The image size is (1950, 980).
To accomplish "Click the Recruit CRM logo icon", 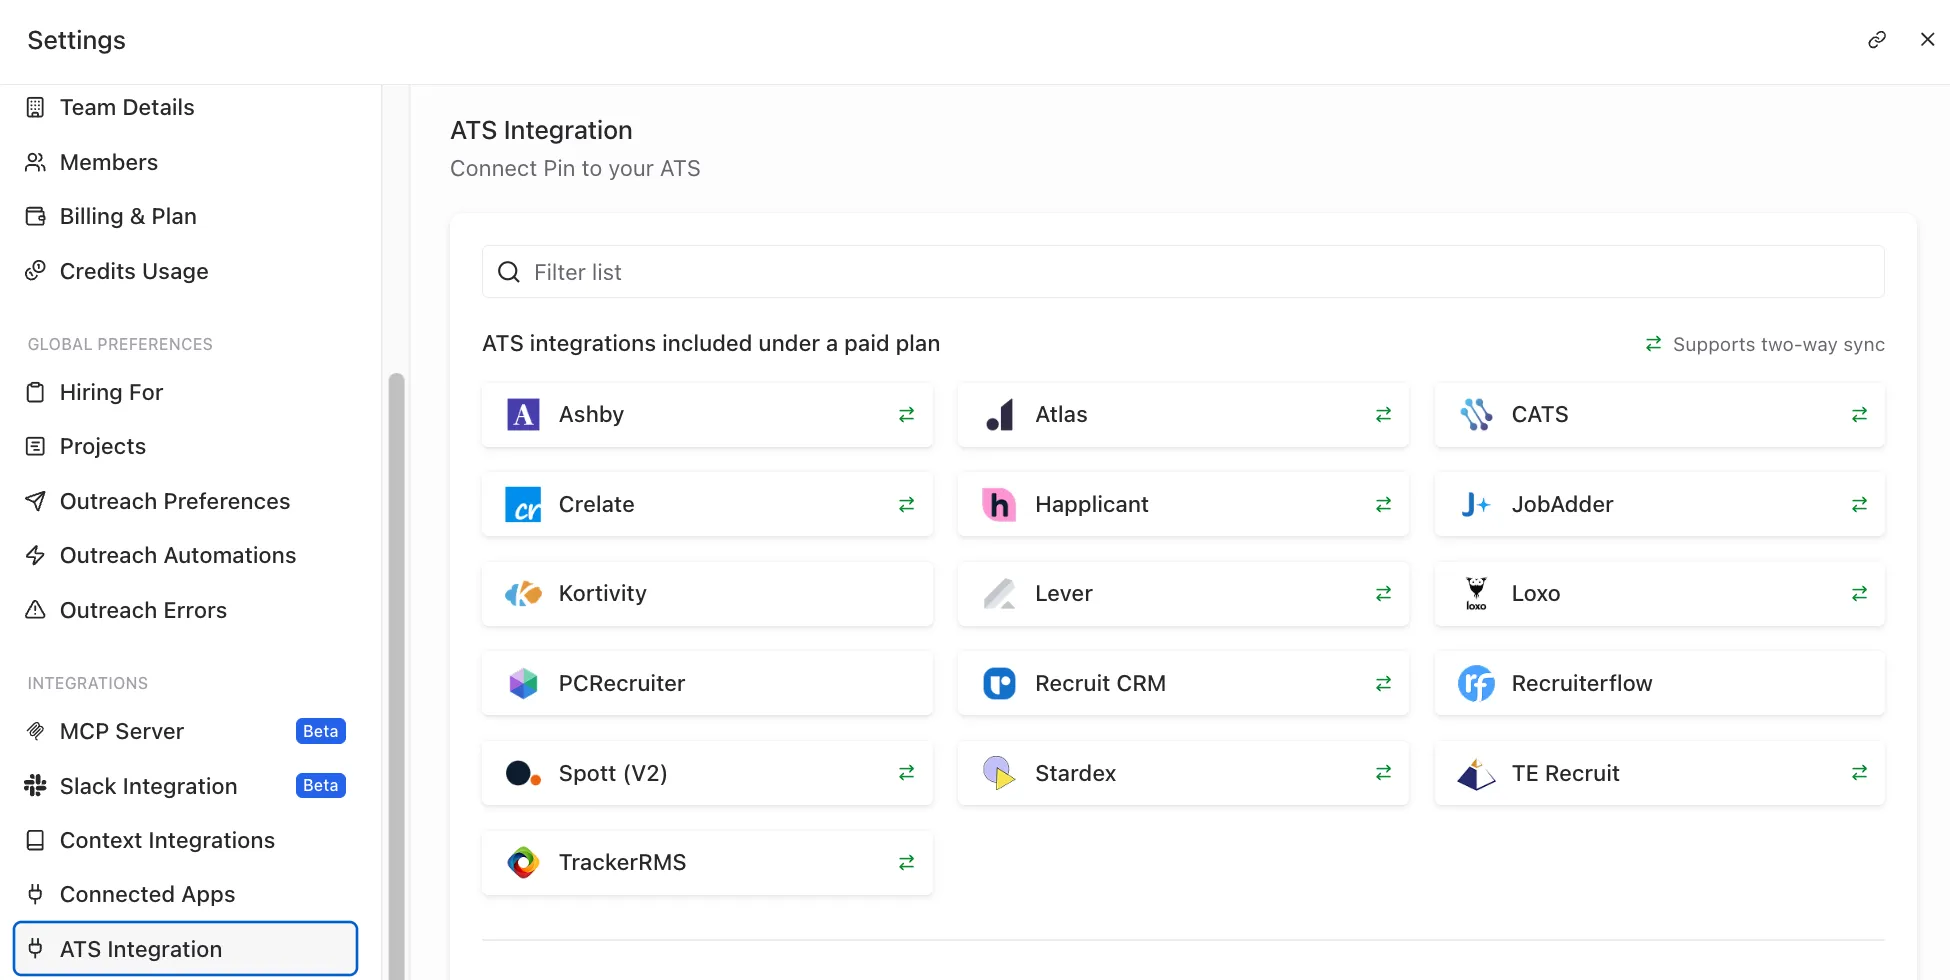I will (x=1000, y=683).
